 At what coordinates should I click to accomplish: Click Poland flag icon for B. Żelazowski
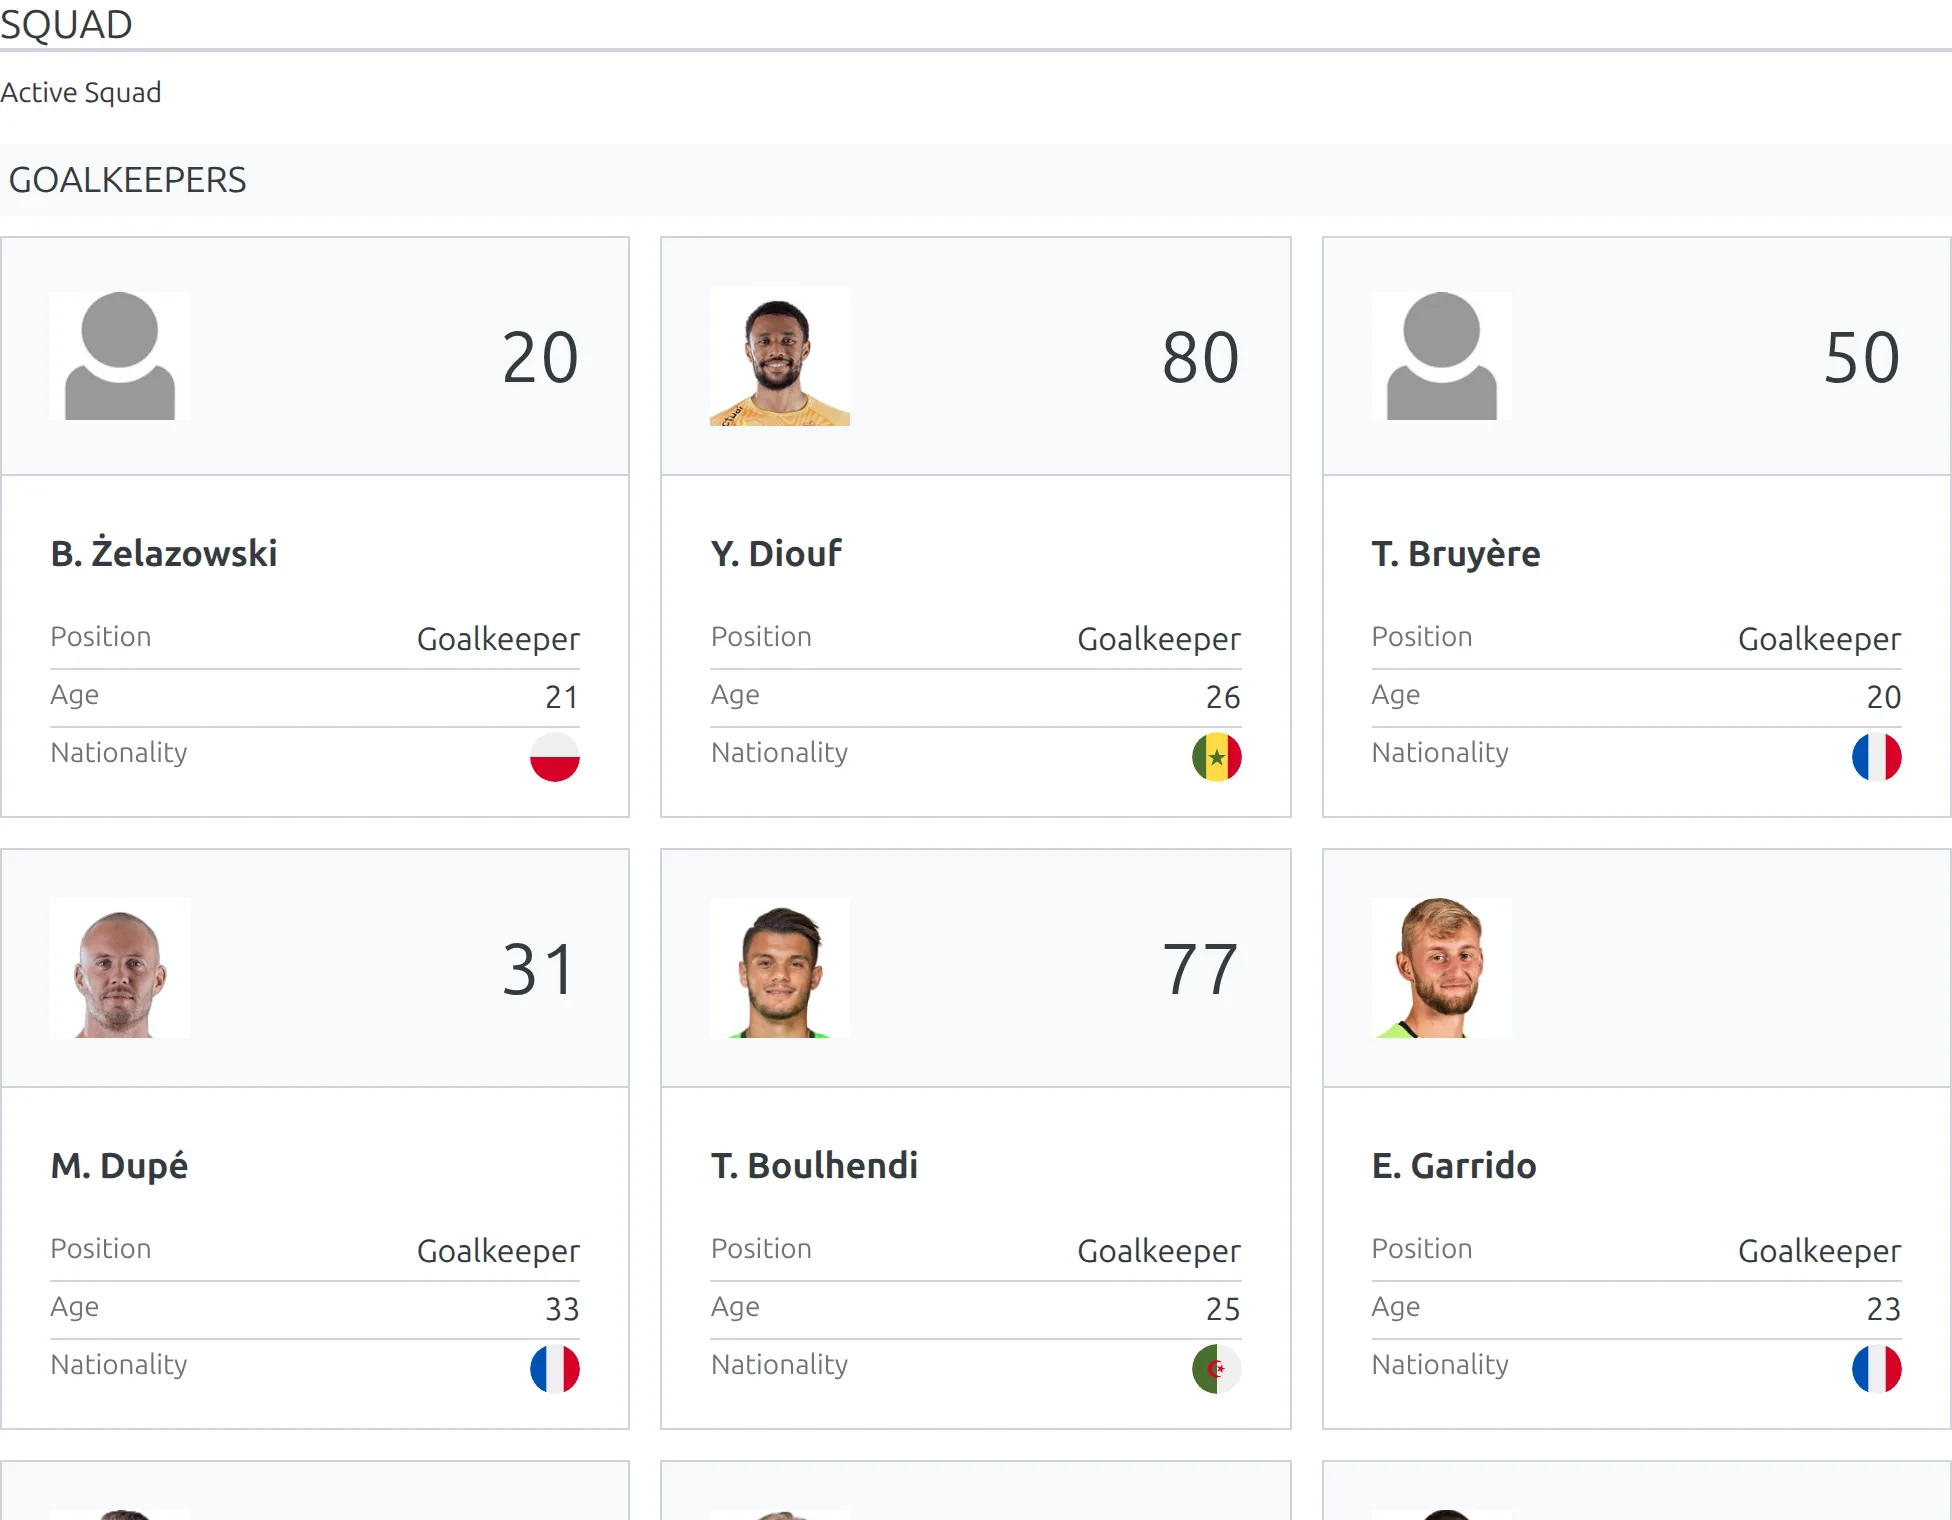tap(555, 757)
